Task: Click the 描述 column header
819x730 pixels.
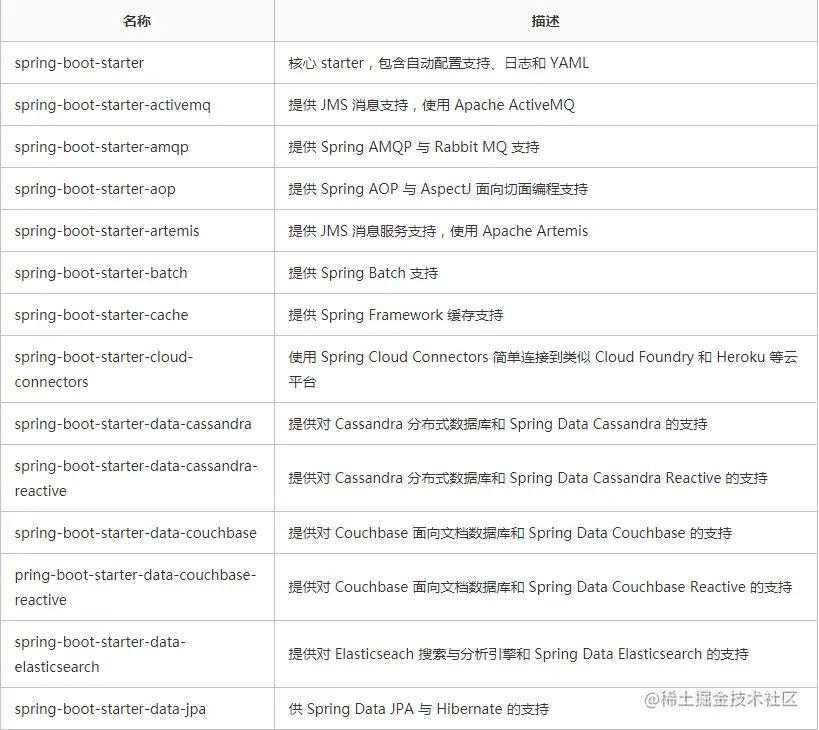Action: [545, 21]
